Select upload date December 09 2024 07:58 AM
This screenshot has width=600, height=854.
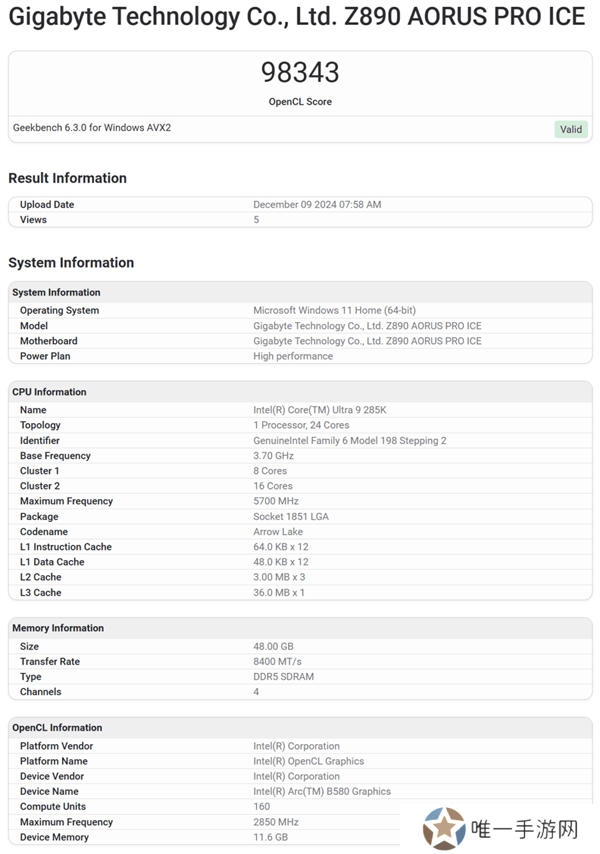click(x=317, y=205)
